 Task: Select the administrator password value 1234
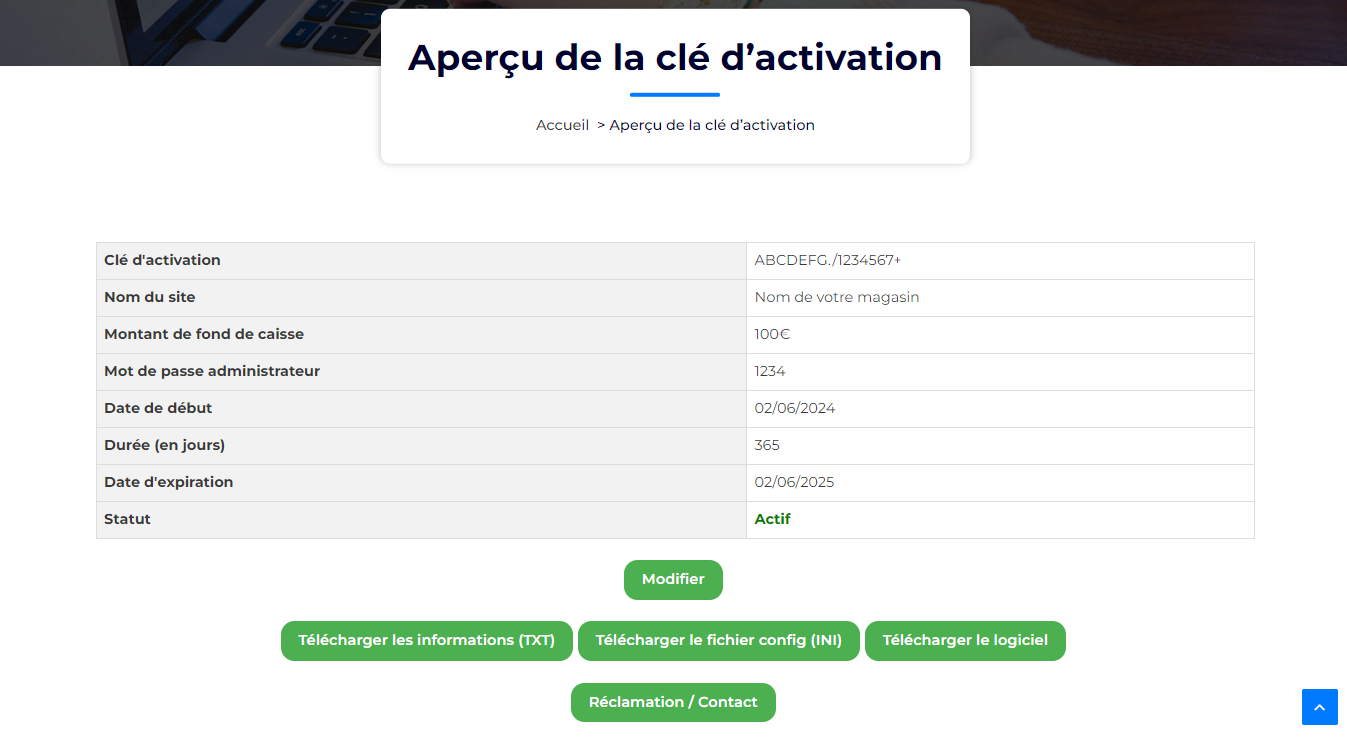coord(767,371)
